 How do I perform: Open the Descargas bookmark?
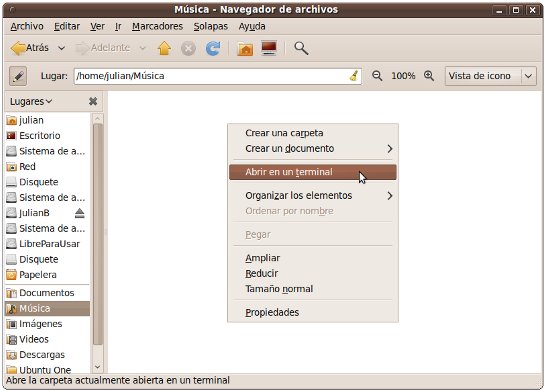[48, 355]
